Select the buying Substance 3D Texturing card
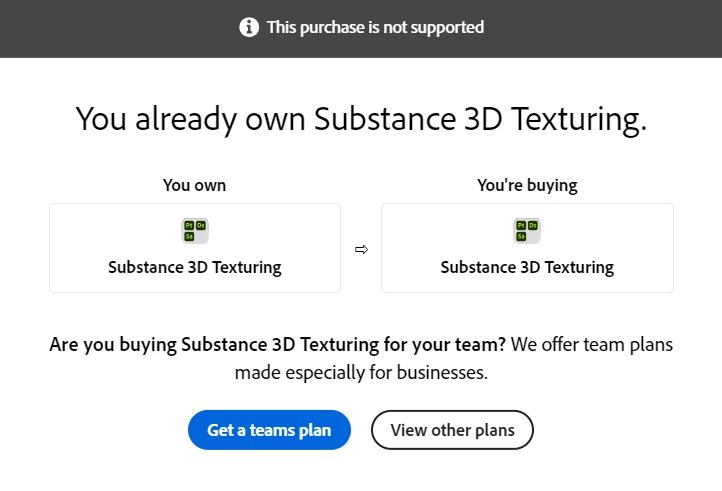This screenshot has height=491, width=722. click(527, 248)
